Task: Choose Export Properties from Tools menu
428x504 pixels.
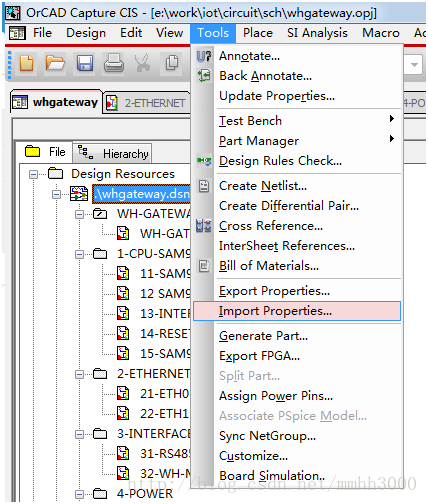Action: 297,291
